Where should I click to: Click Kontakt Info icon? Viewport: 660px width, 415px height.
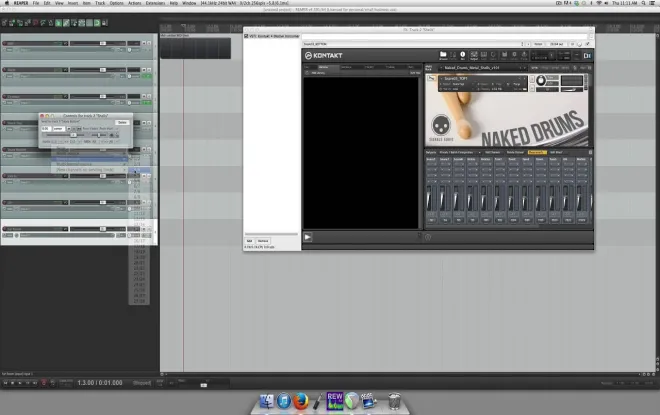(463, 55)
